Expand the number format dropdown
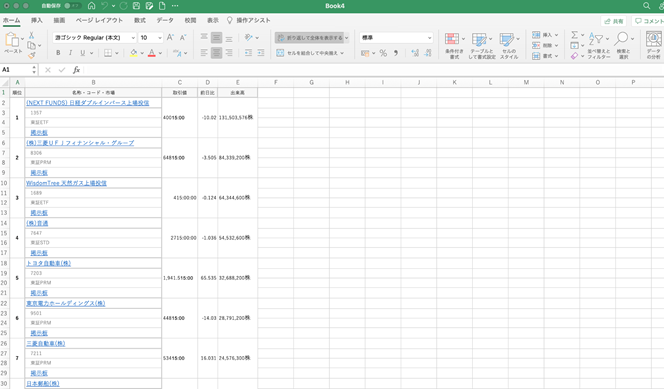 [396, 38]
